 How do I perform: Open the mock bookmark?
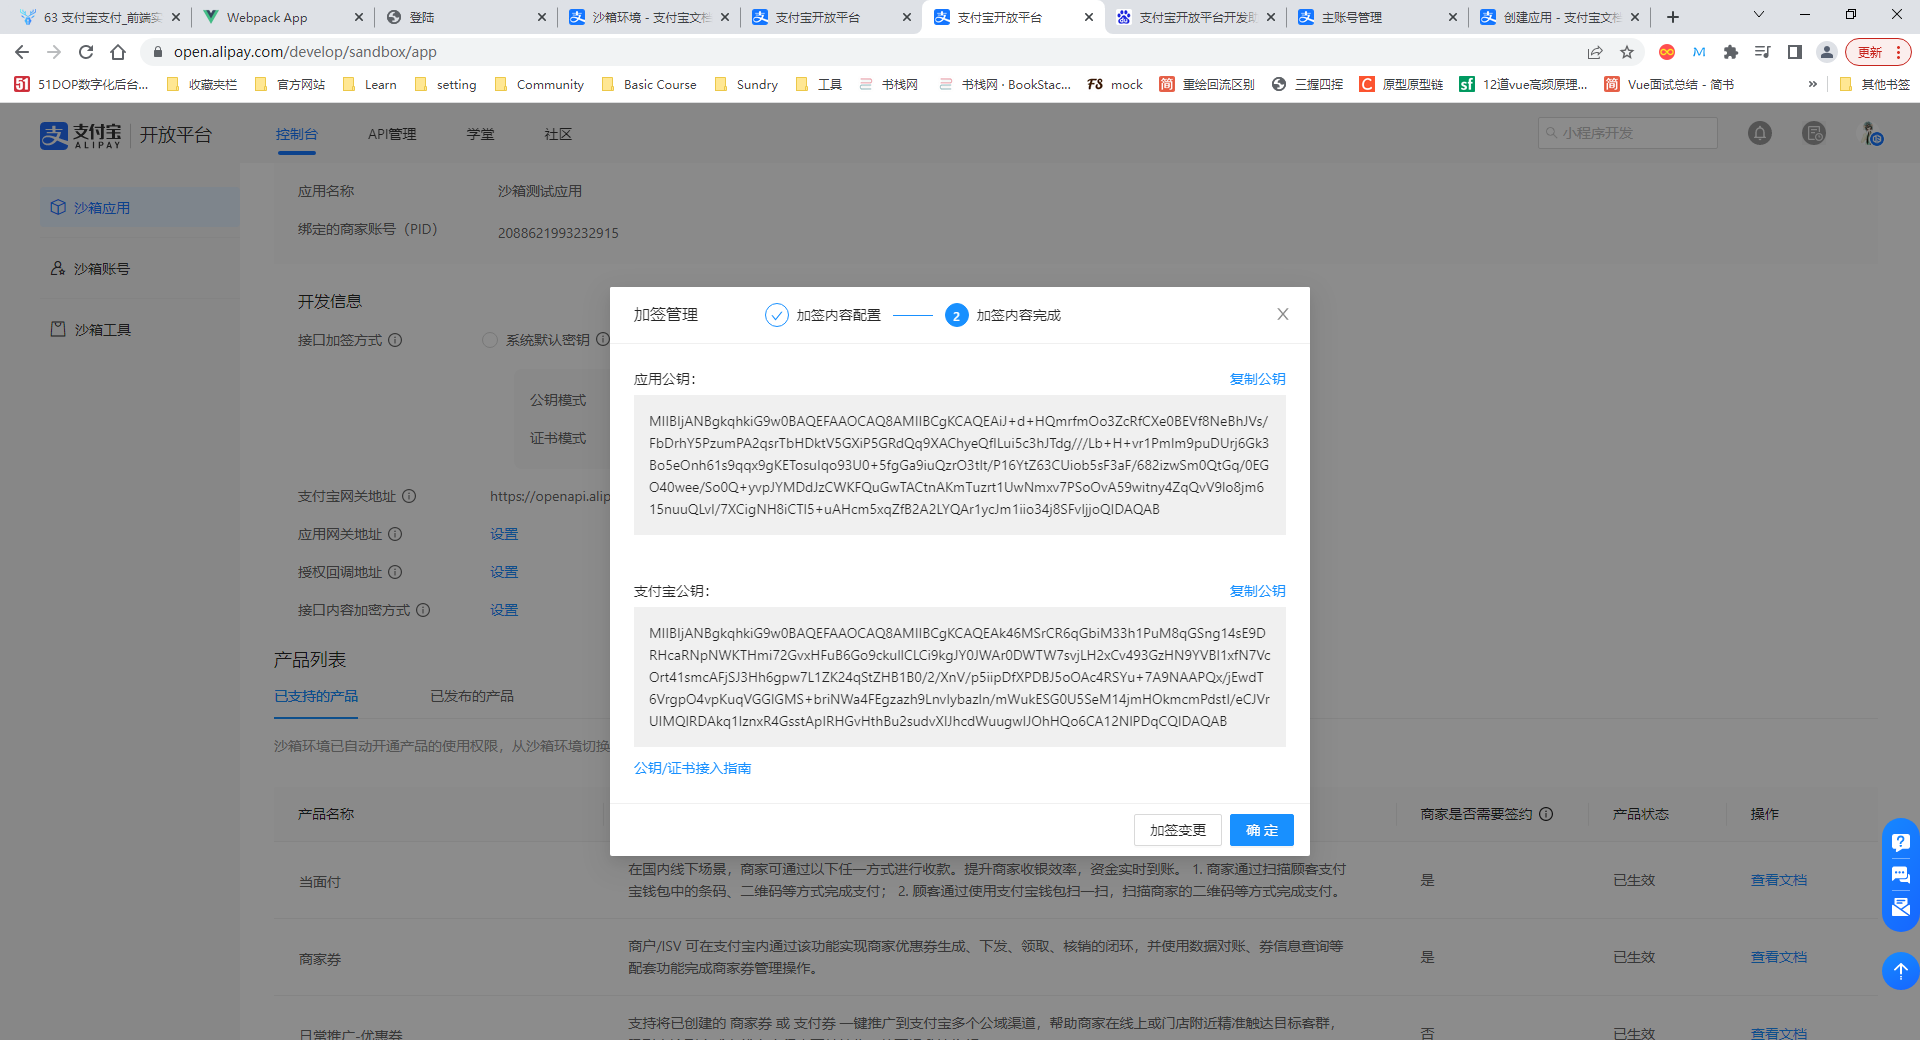pyautogui.click(x=1115, y=85)
